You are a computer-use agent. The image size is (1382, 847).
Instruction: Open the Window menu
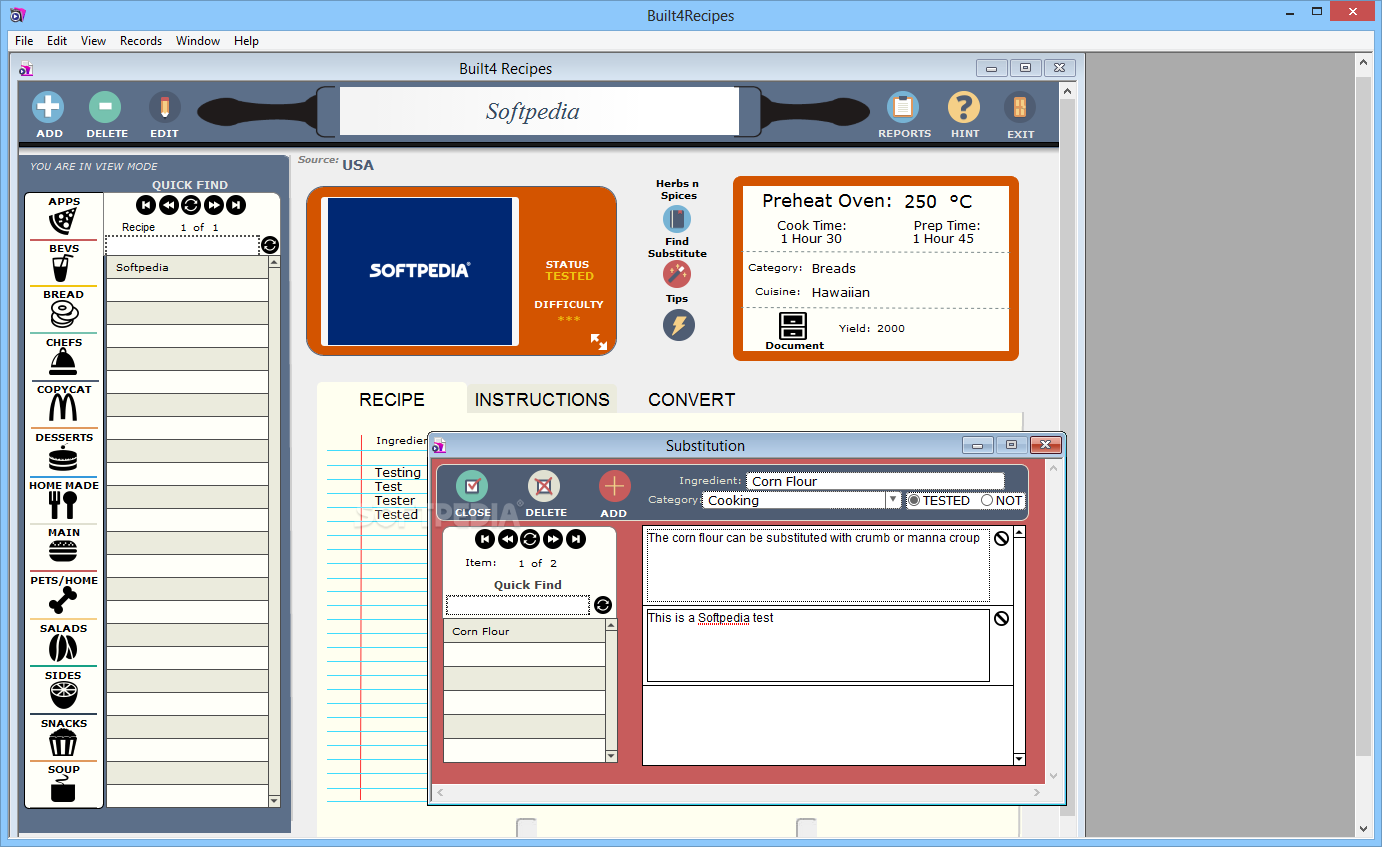pos(198,41)
